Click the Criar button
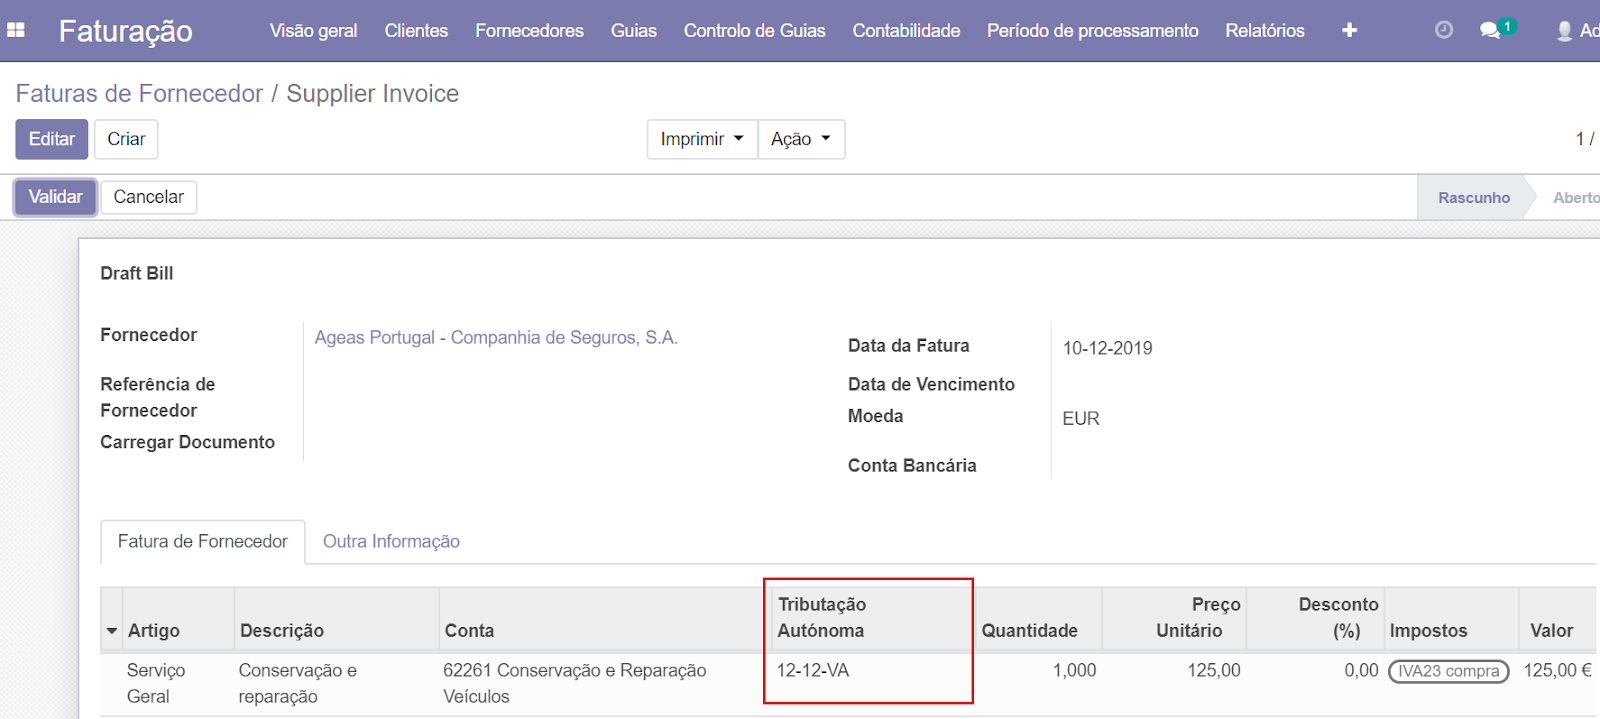Viewport: 1600px width, 719px height. tap(126, 139)
